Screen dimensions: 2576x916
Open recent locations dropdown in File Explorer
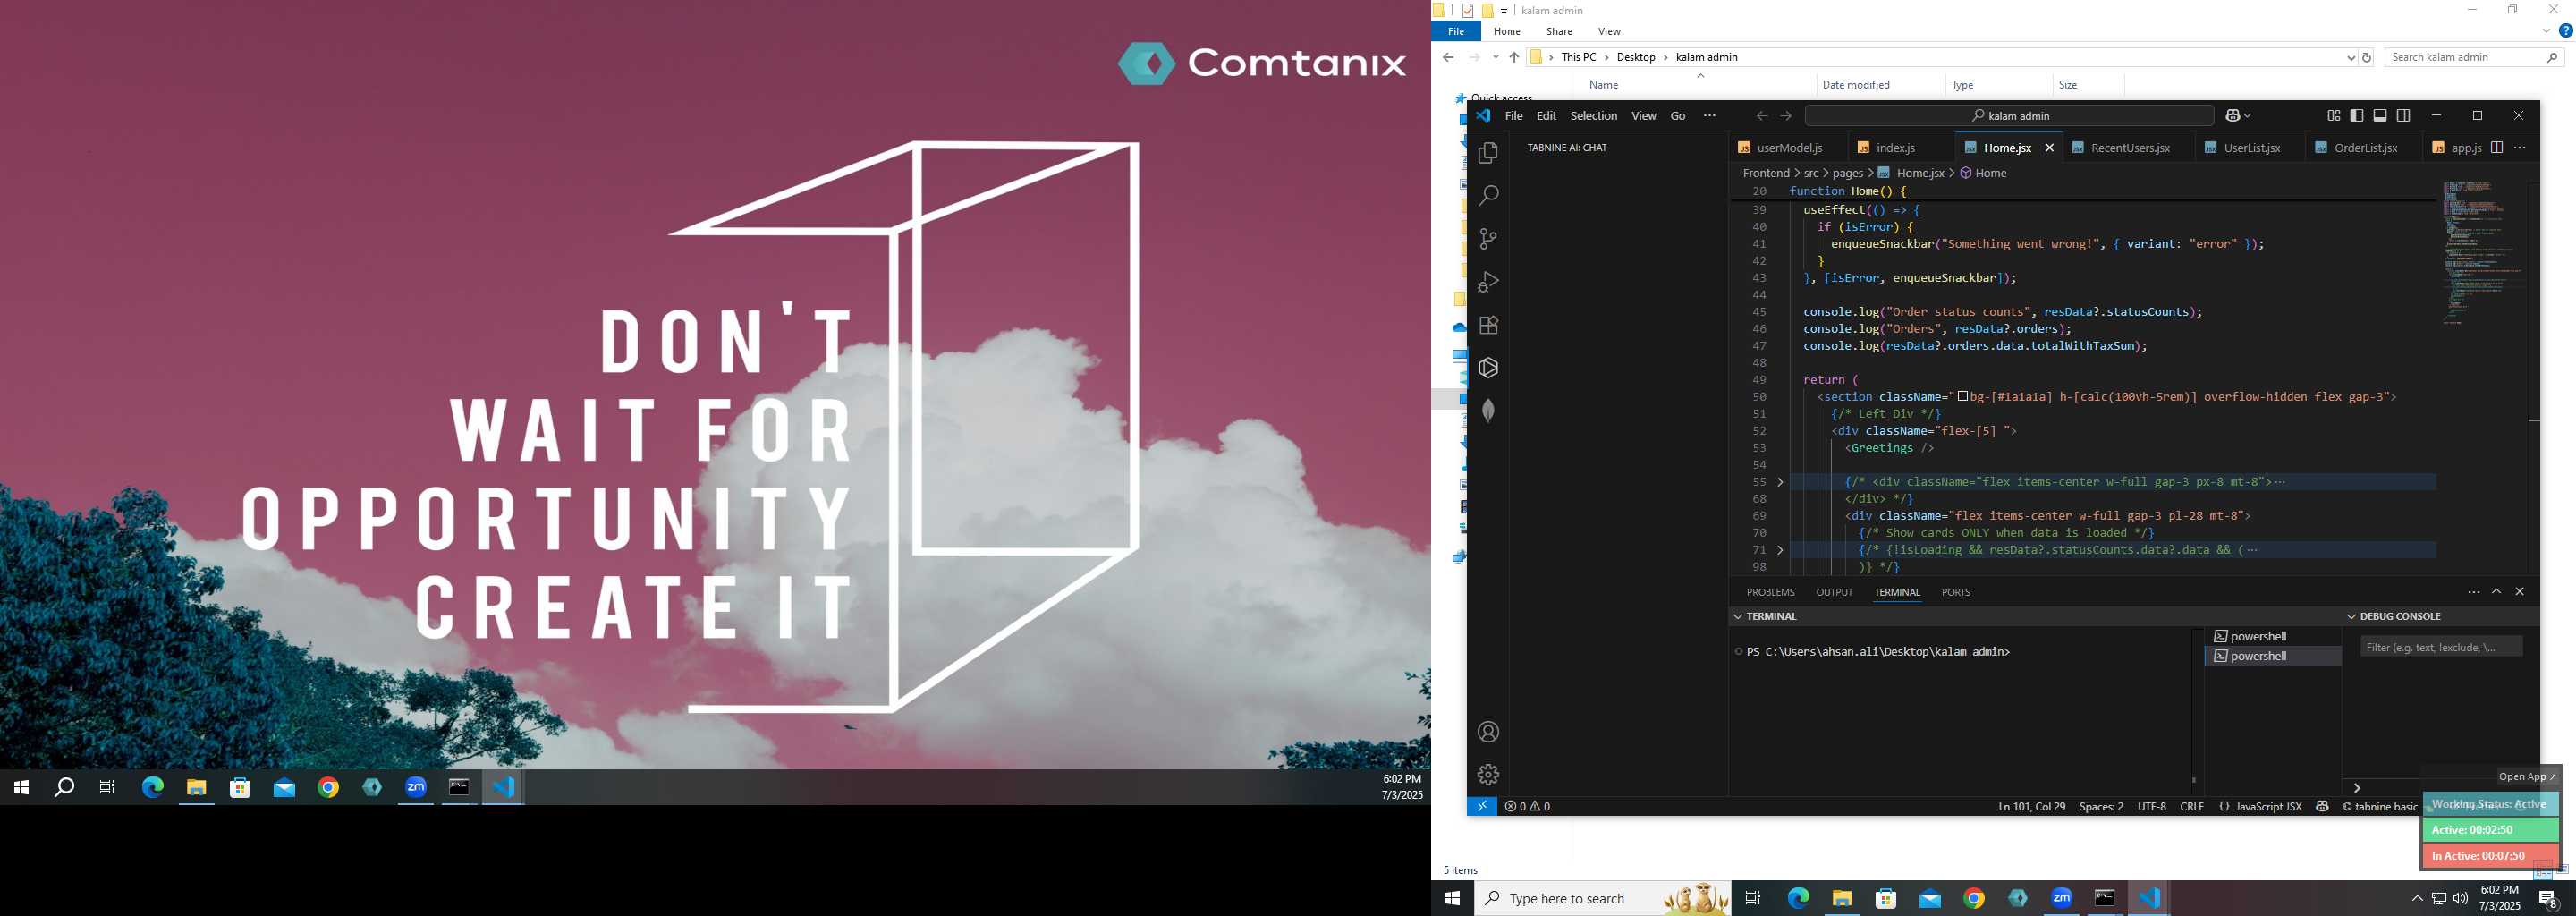click(1495, 57)
